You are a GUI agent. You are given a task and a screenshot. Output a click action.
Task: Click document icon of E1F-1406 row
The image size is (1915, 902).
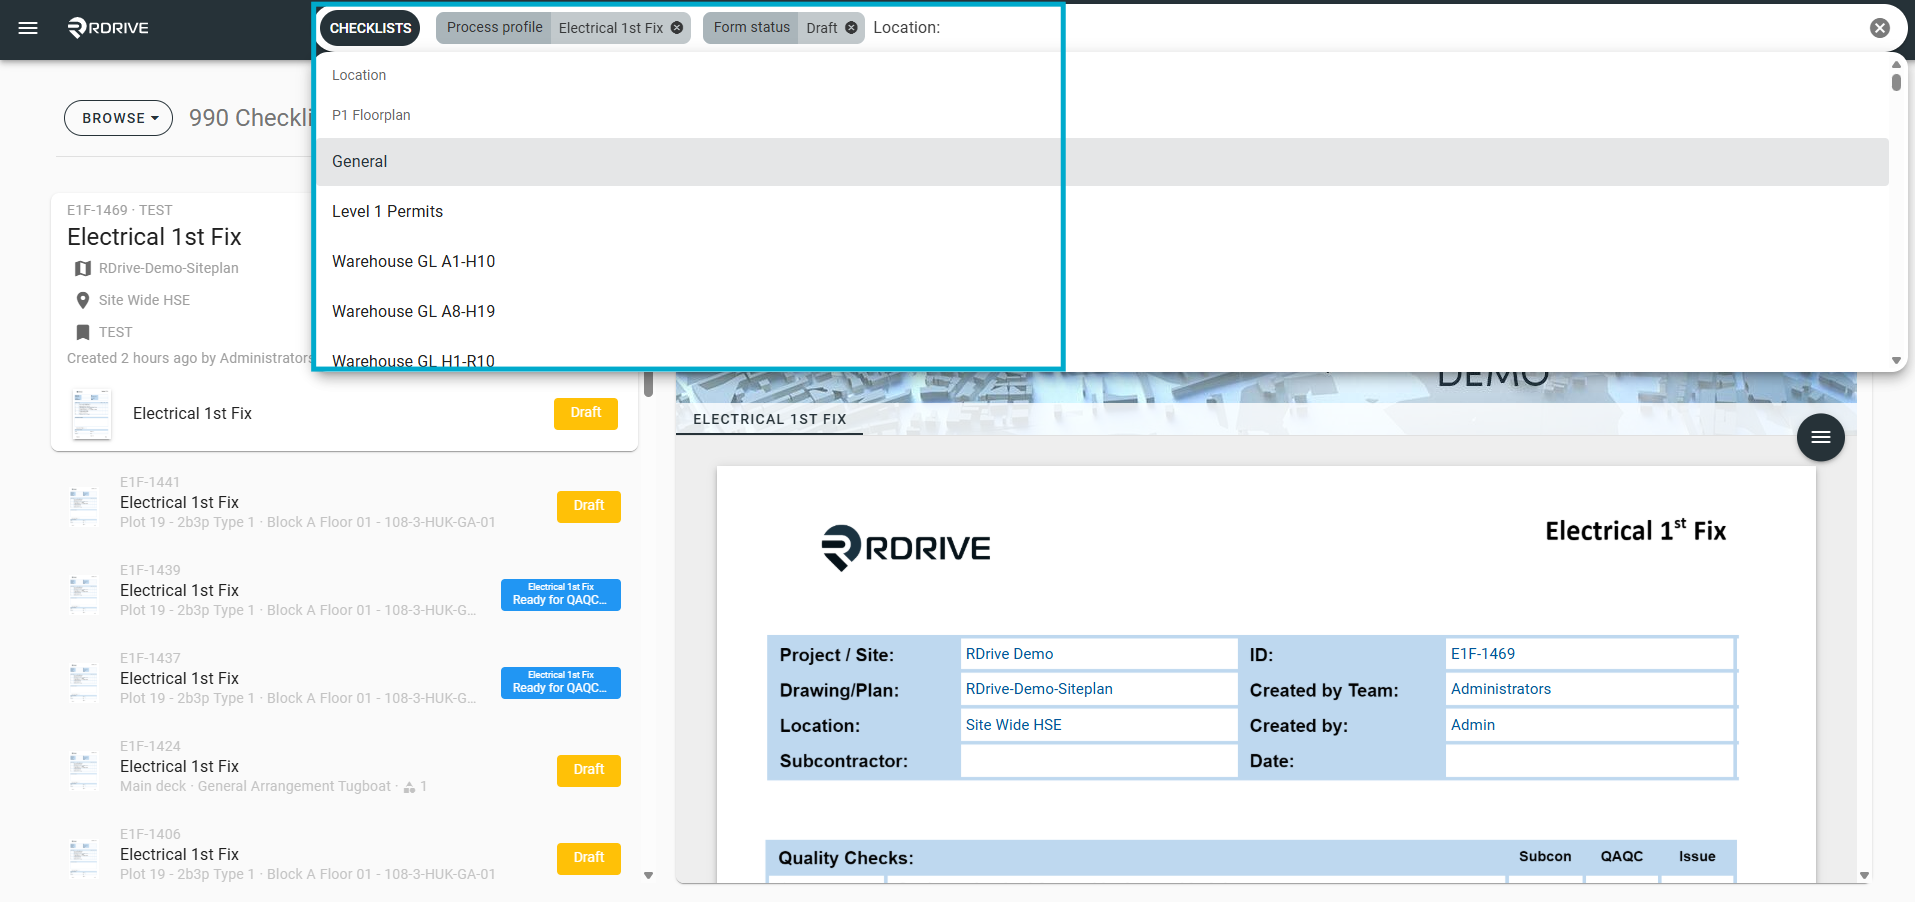[x=84, y=857]
